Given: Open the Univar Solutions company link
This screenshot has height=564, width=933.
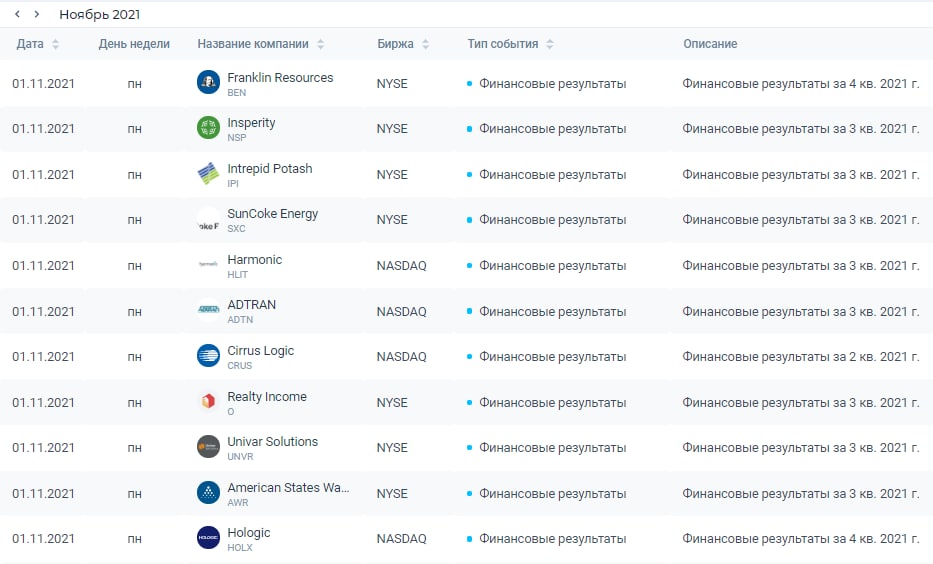Looking at the screenshot, I should pyautogui.click(x=273, y=441).
